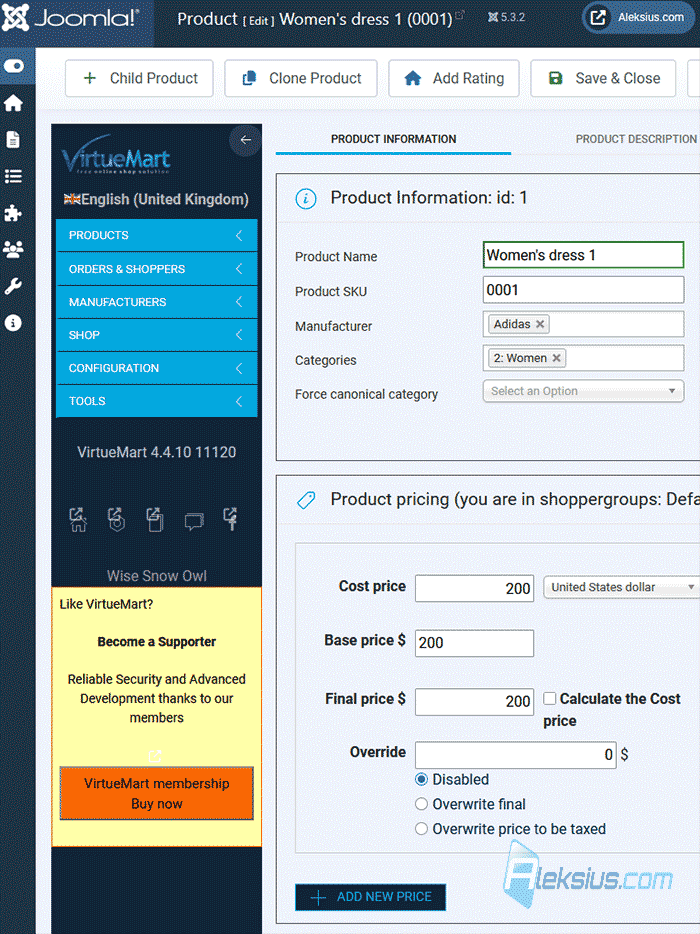Collapse the VirtueMart menu with back arrow
The width and height of the screenshot is (700, 934).
pos(245,140)
